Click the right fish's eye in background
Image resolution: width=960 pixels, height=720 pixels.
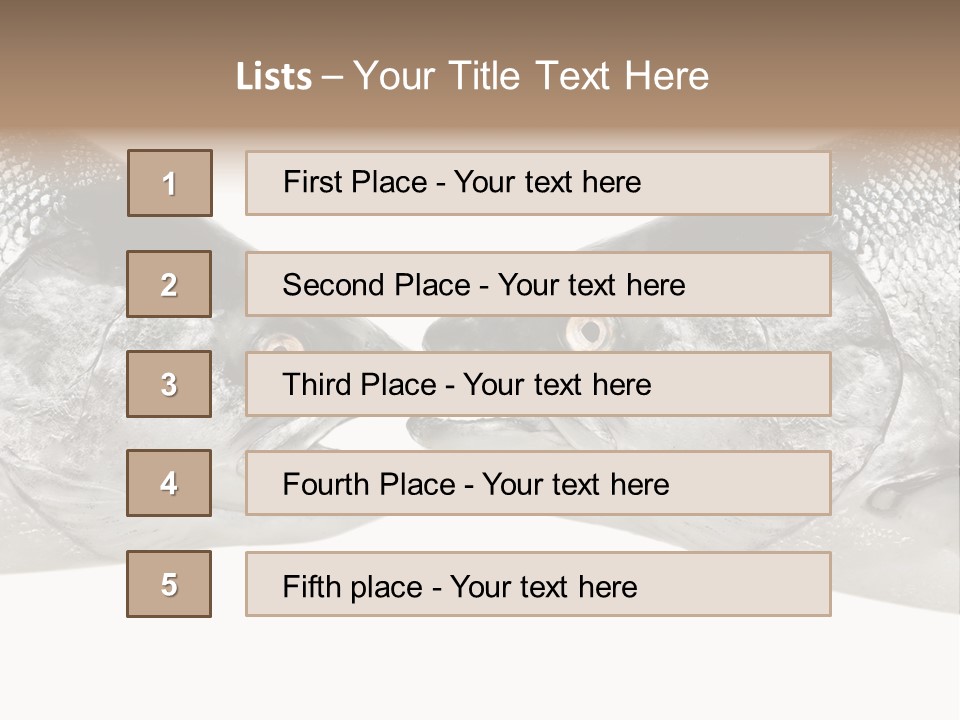(x=588, y=330)
